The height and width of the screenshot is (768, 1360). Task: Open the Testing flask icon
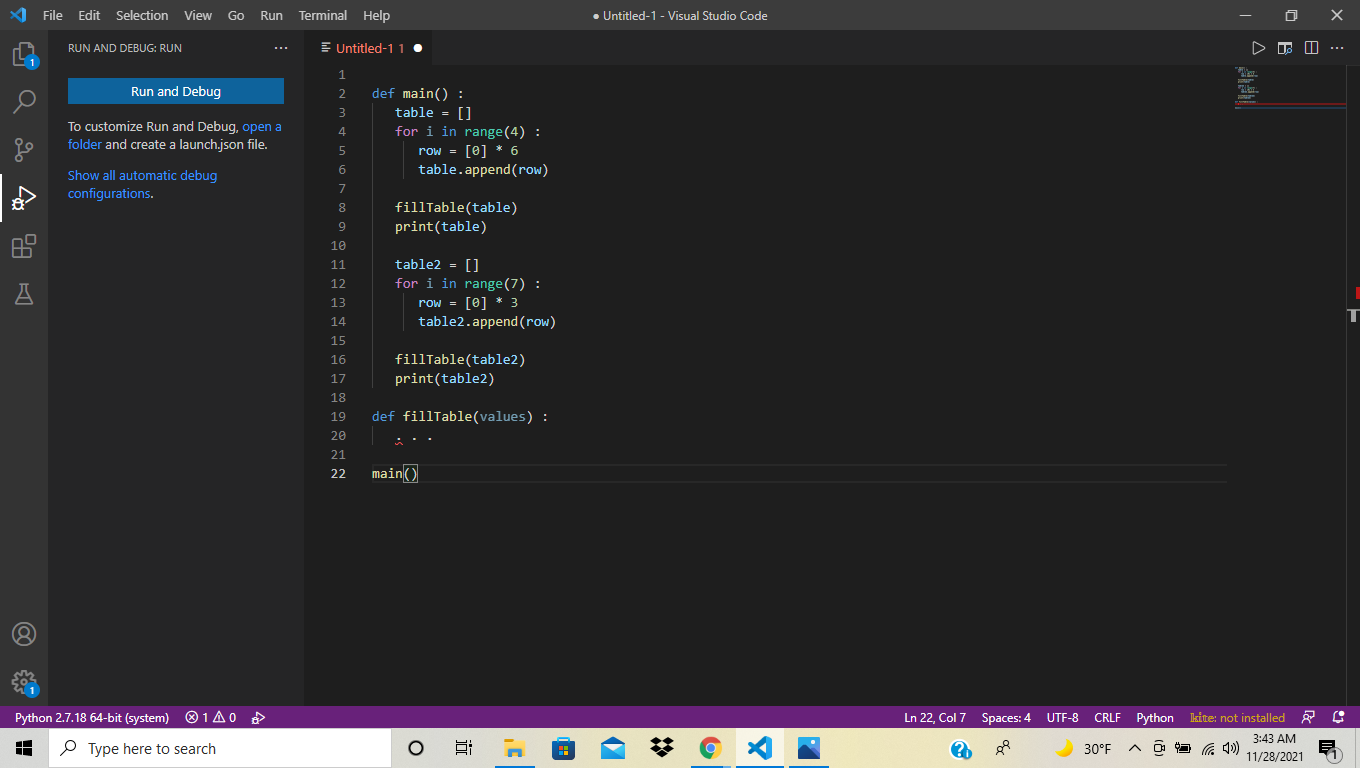point(24,293)
